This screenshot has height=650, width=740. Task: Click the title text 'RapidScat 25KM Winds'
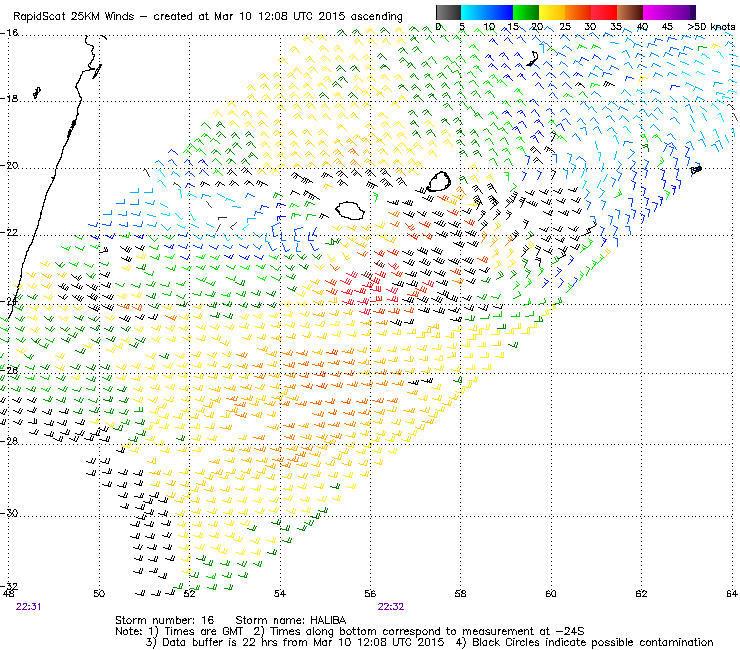74,17
